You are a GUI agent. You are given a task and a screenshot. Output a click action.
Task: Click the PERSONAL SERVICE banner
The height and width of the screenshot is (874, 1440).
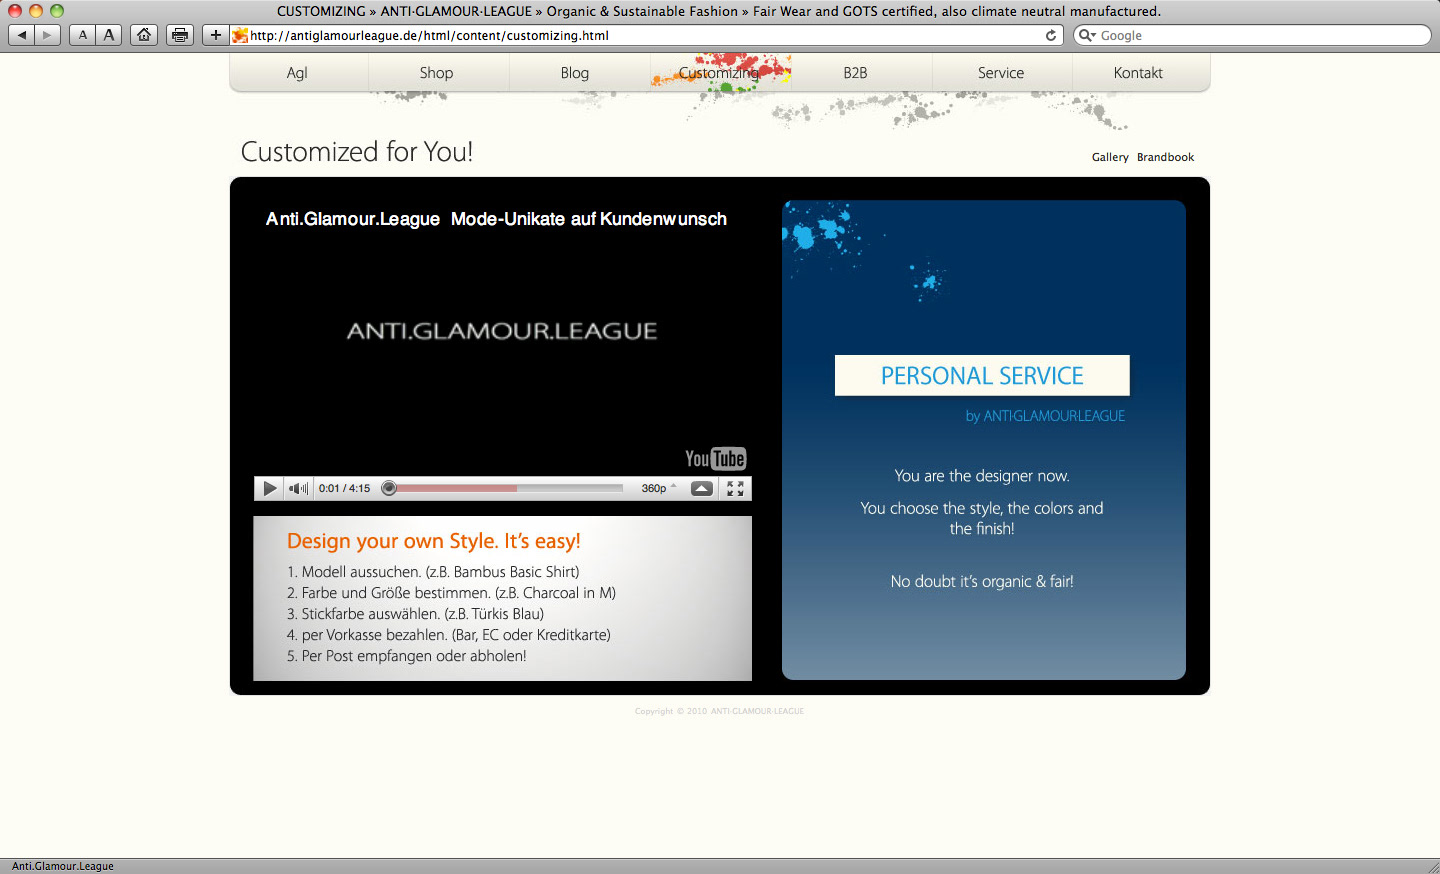click(x=982, y=375)
